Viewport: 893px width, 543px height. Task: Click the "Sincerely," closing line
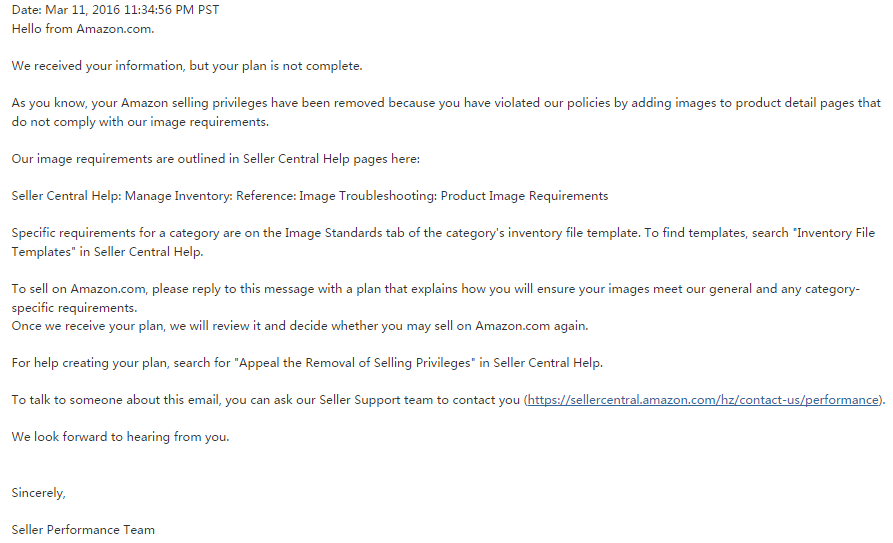tap(38, 492)
